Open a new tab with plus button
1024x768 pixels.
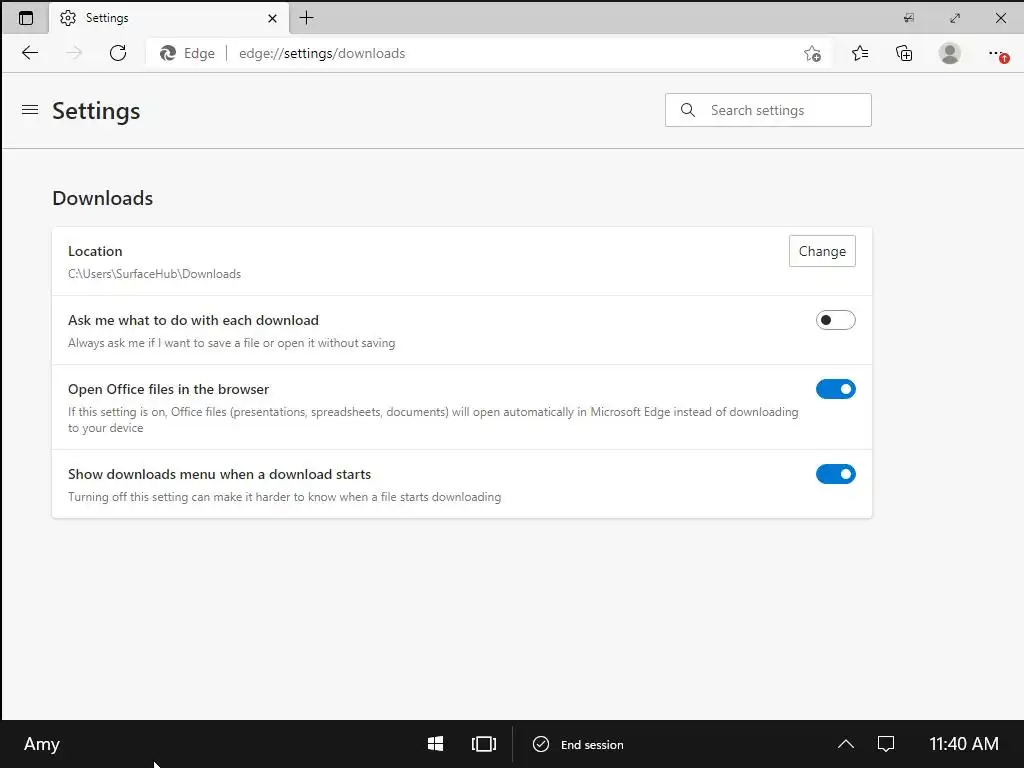306,18
